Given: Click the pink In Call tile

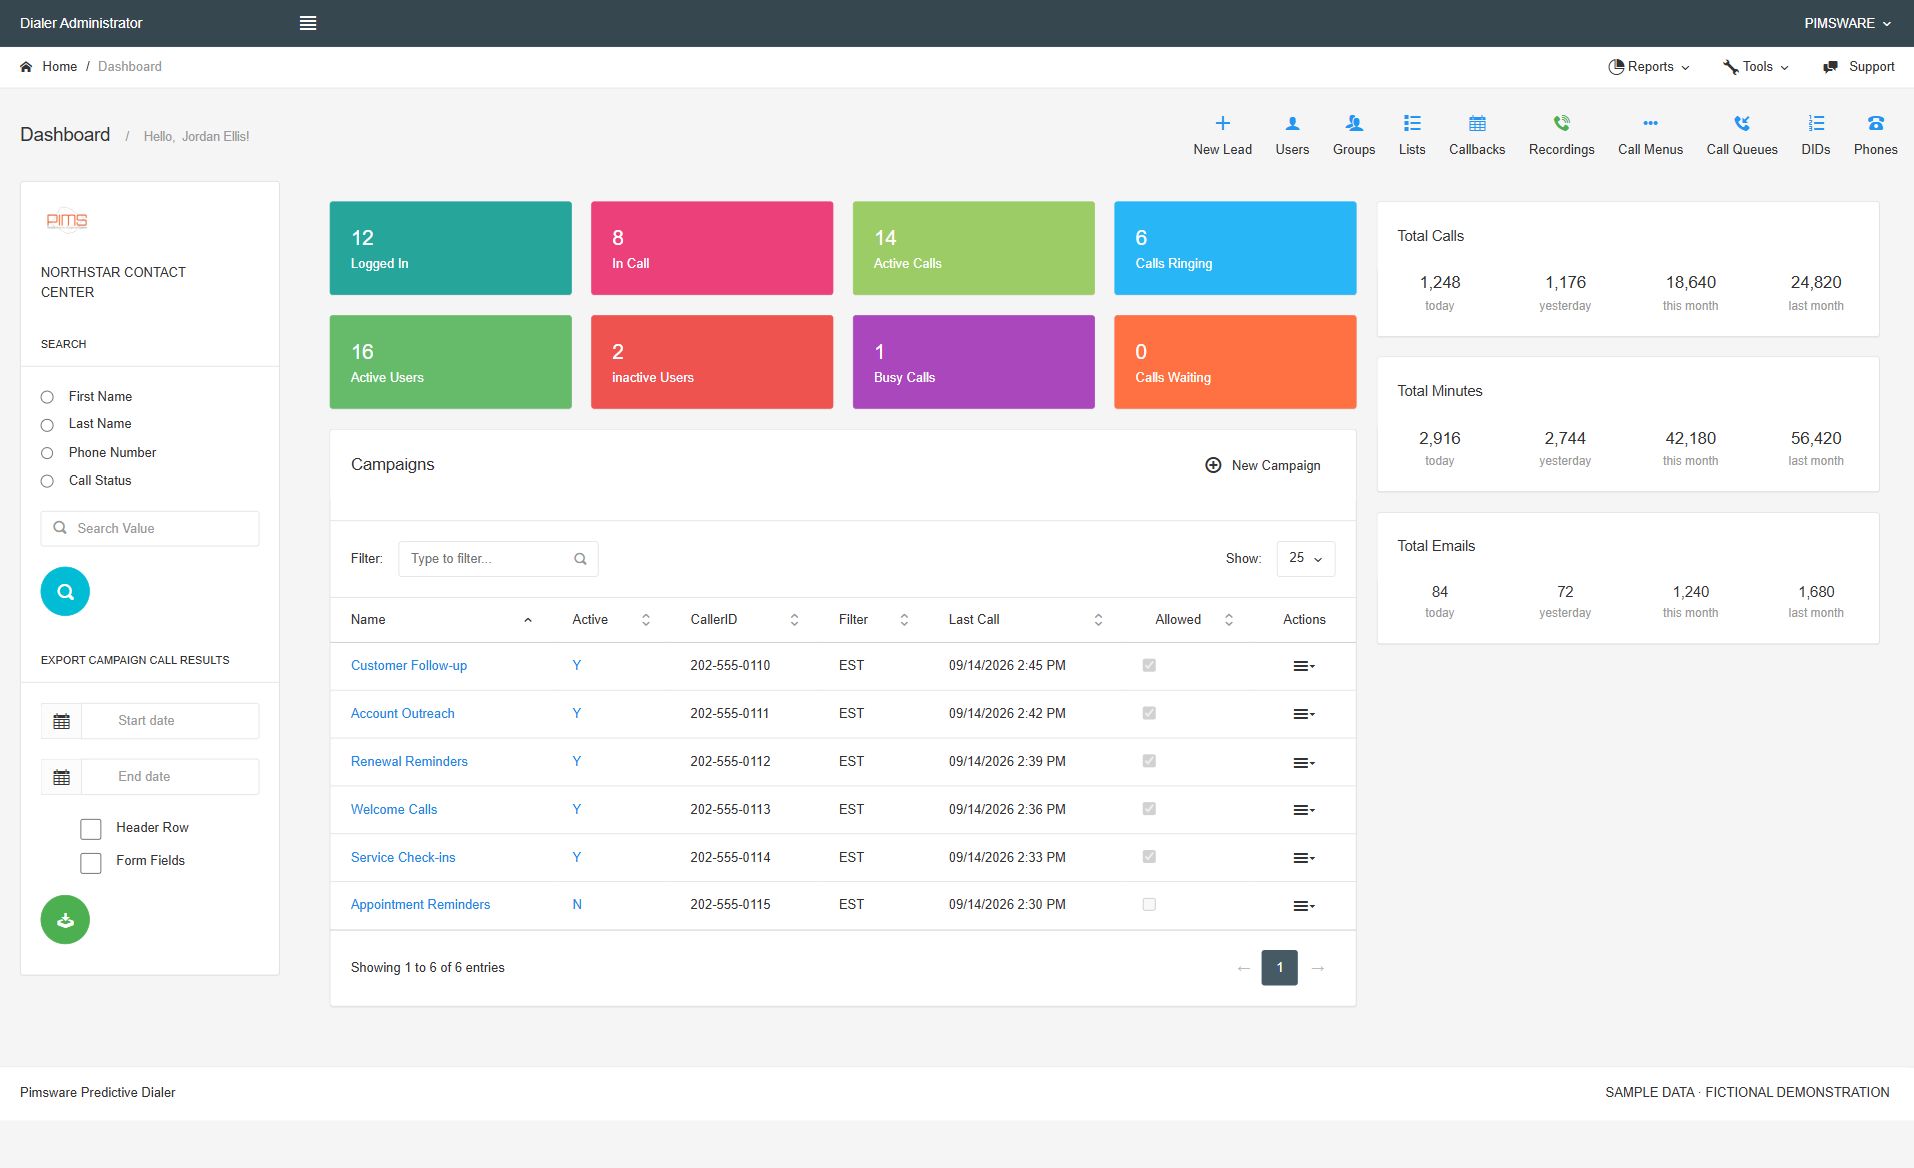Looking at the screenshot, I should point(712,248).
